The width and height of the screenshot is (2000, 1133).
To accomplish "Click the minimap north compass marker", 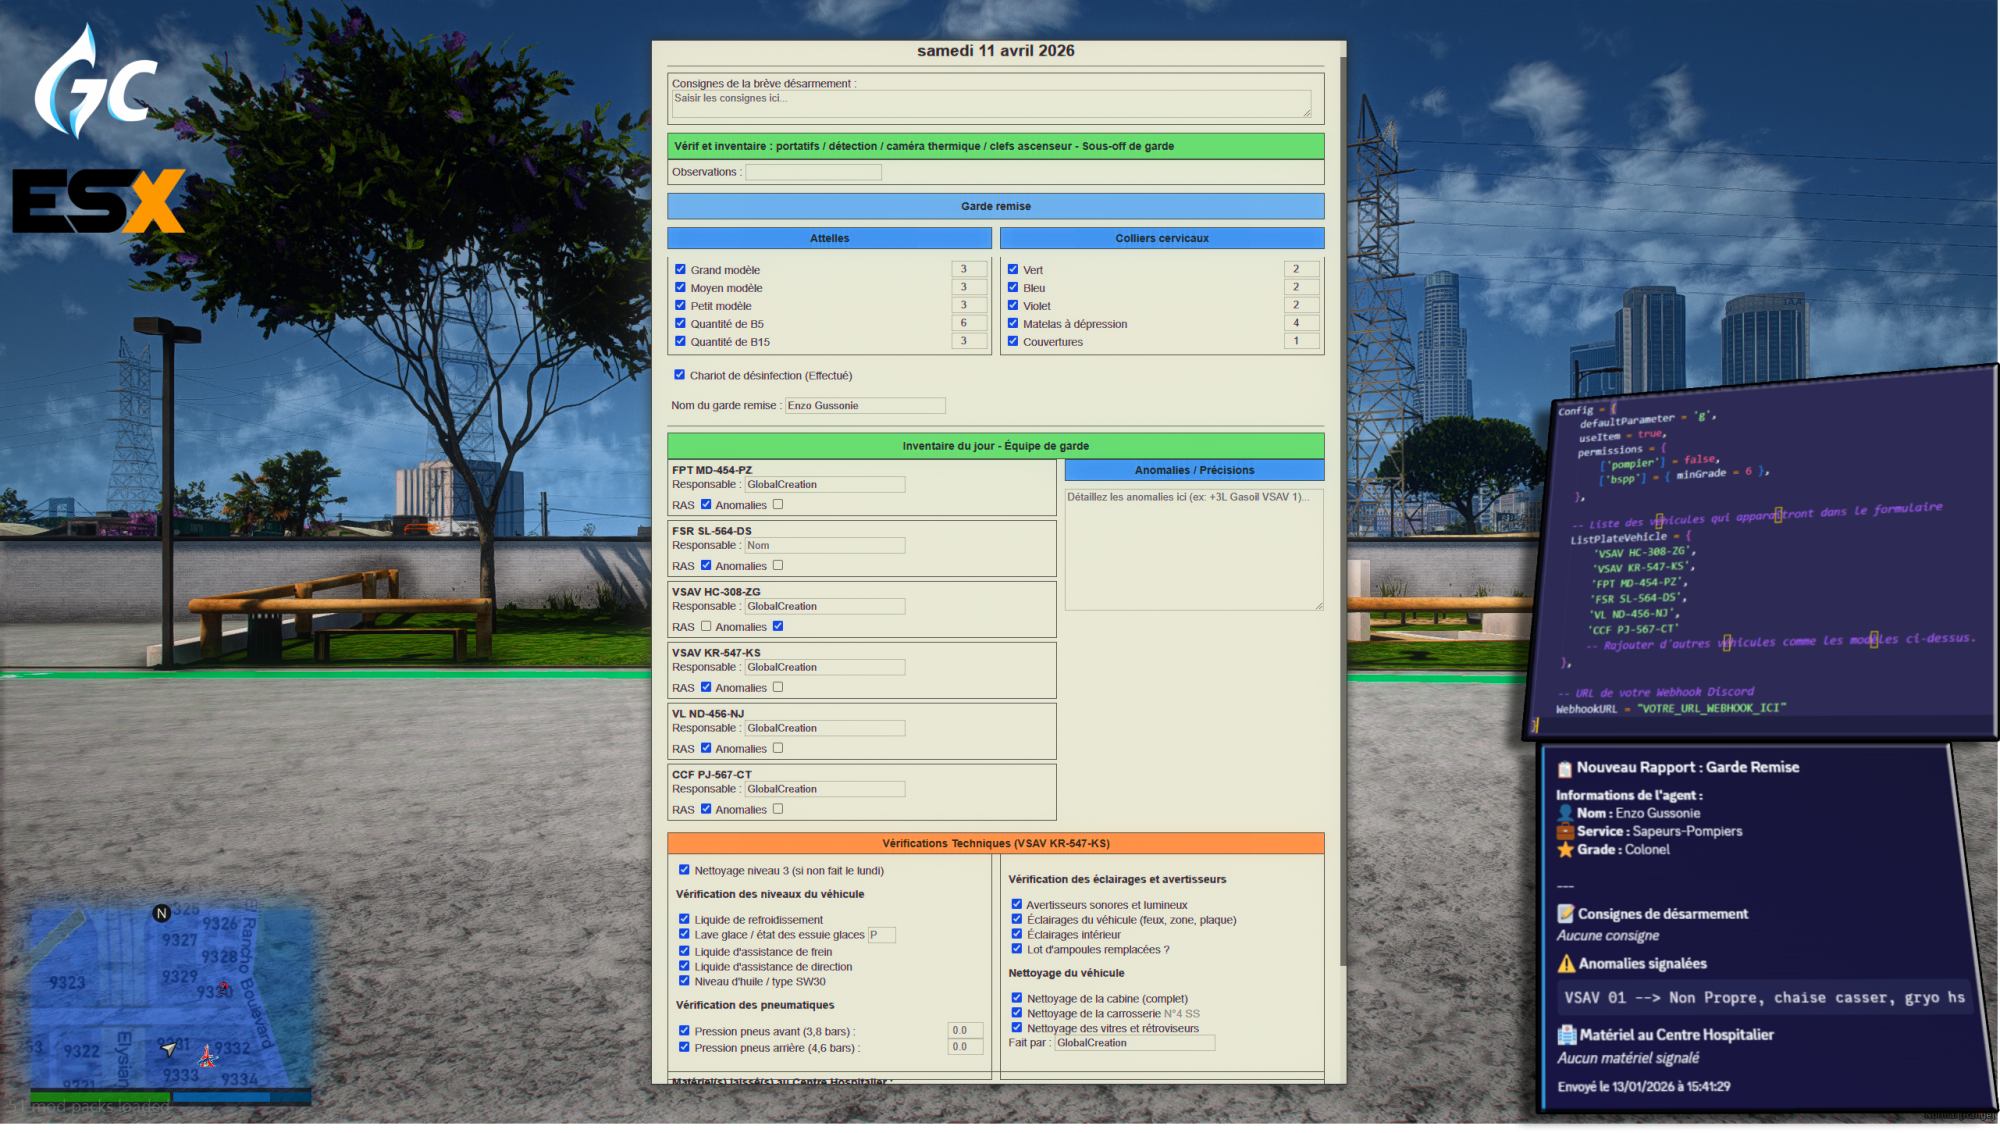I will click(161, 913).
